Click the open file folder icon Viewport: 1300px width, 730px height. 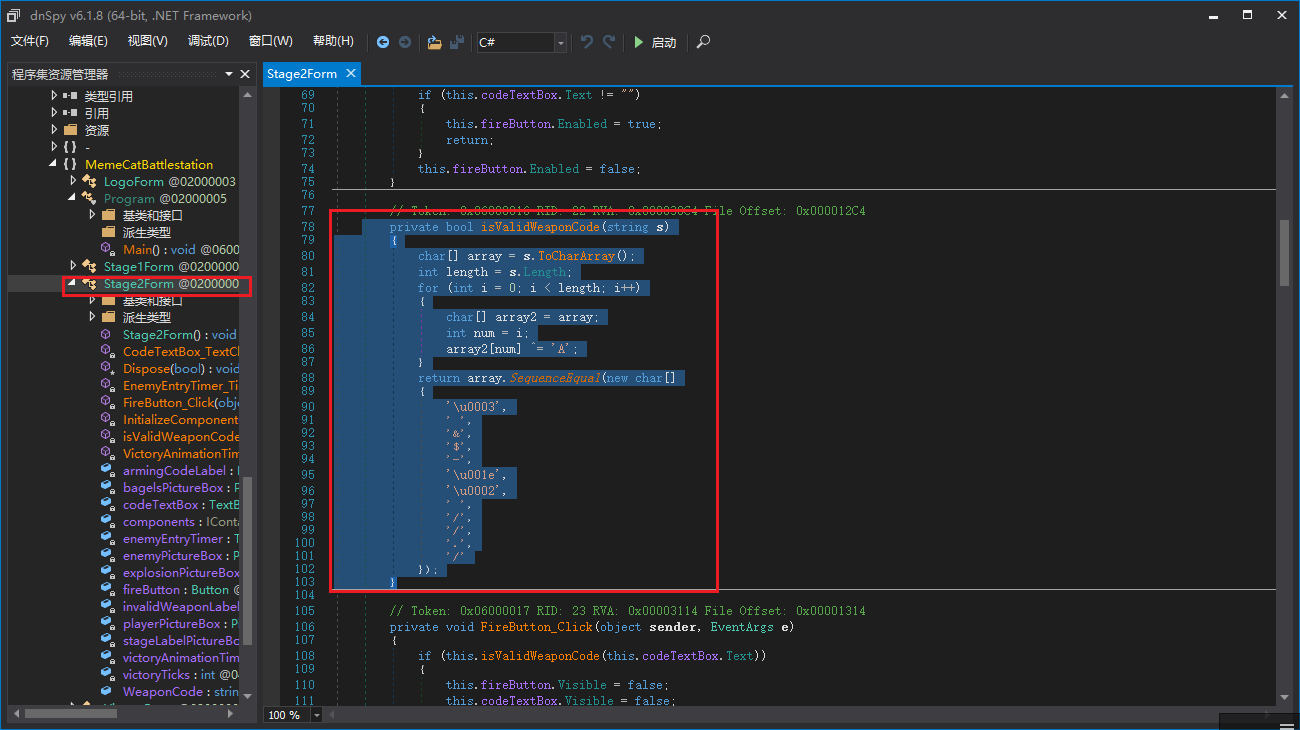(434, 42)
